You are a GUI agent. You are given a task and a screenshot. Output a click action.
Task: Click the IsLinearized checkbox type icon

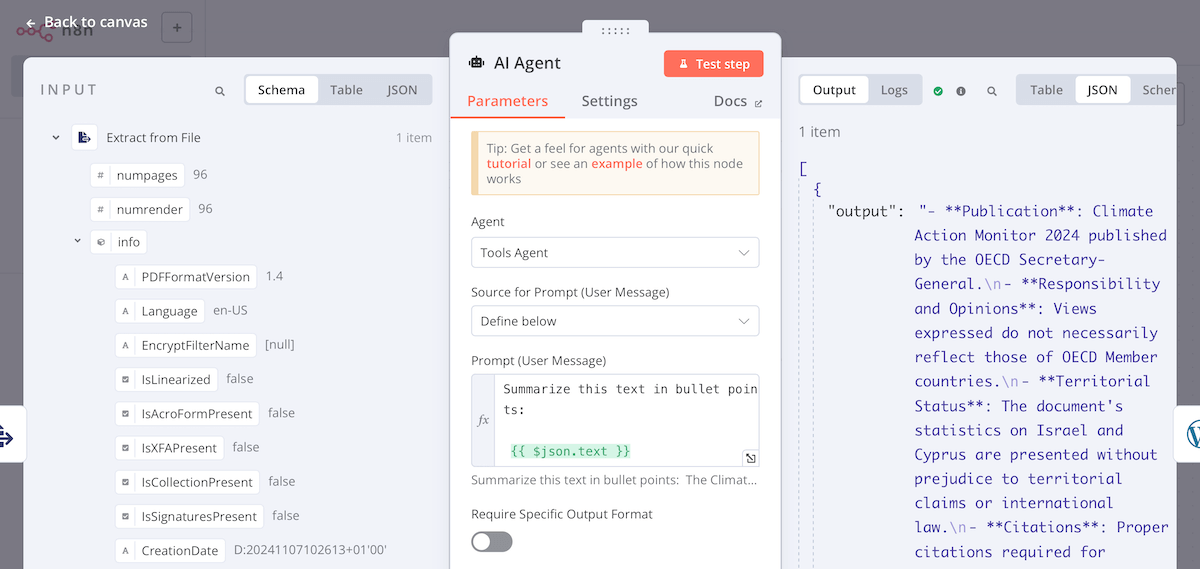pyautogui.click(x=125, y=380)
